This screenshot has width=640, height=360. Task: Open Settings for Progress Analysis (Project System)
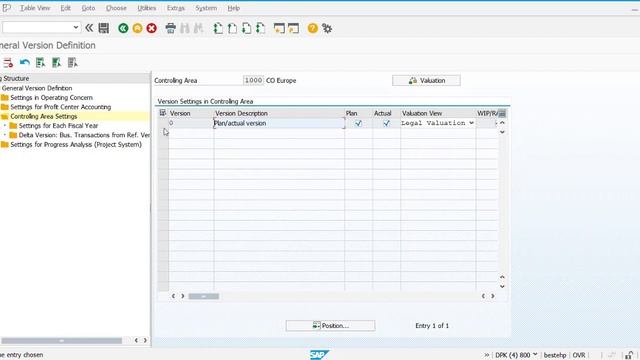coord(76,144)
